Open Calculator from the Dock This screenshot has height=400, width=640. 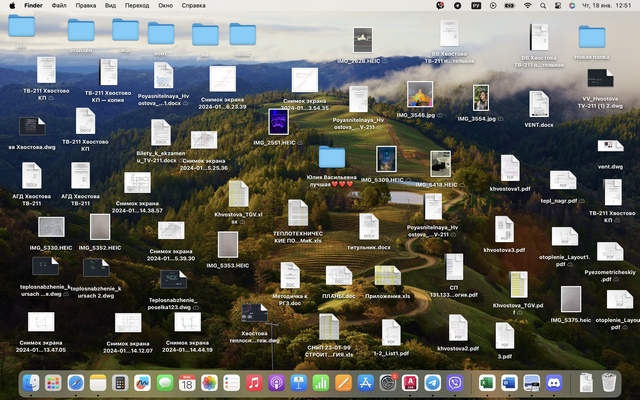[x=120, y=383]
